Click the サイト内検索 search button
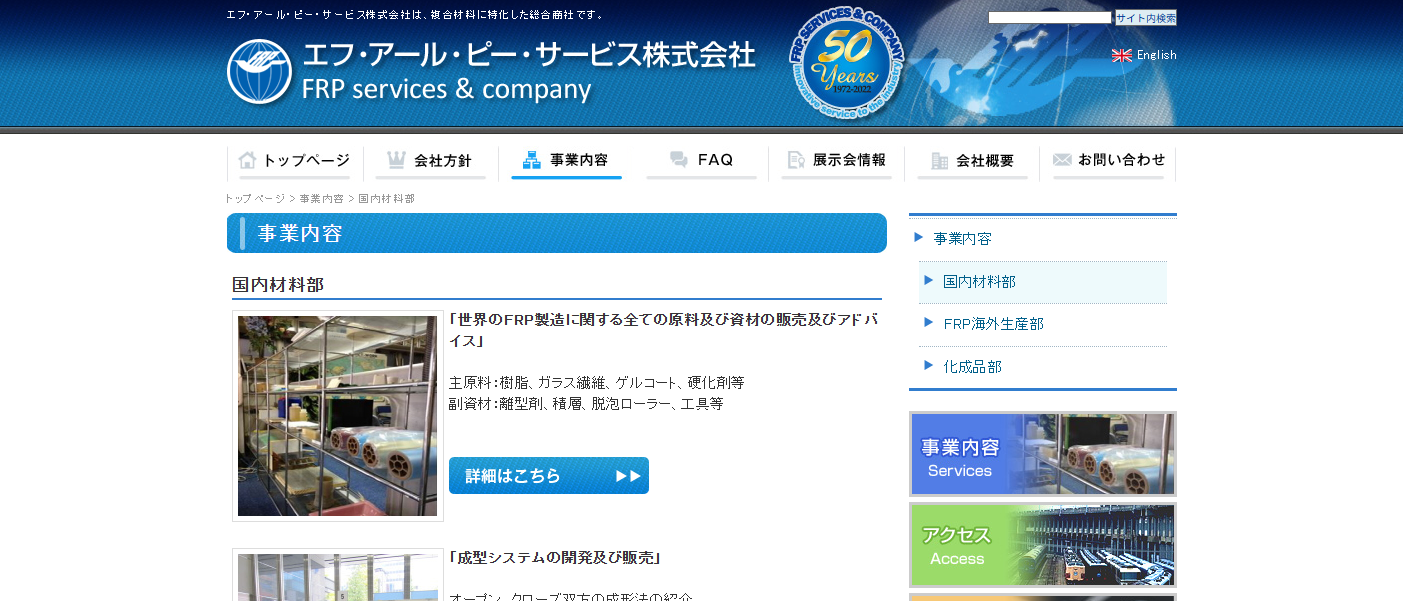The width and height of the screenshot is (1403, 601). [1146, 17]
